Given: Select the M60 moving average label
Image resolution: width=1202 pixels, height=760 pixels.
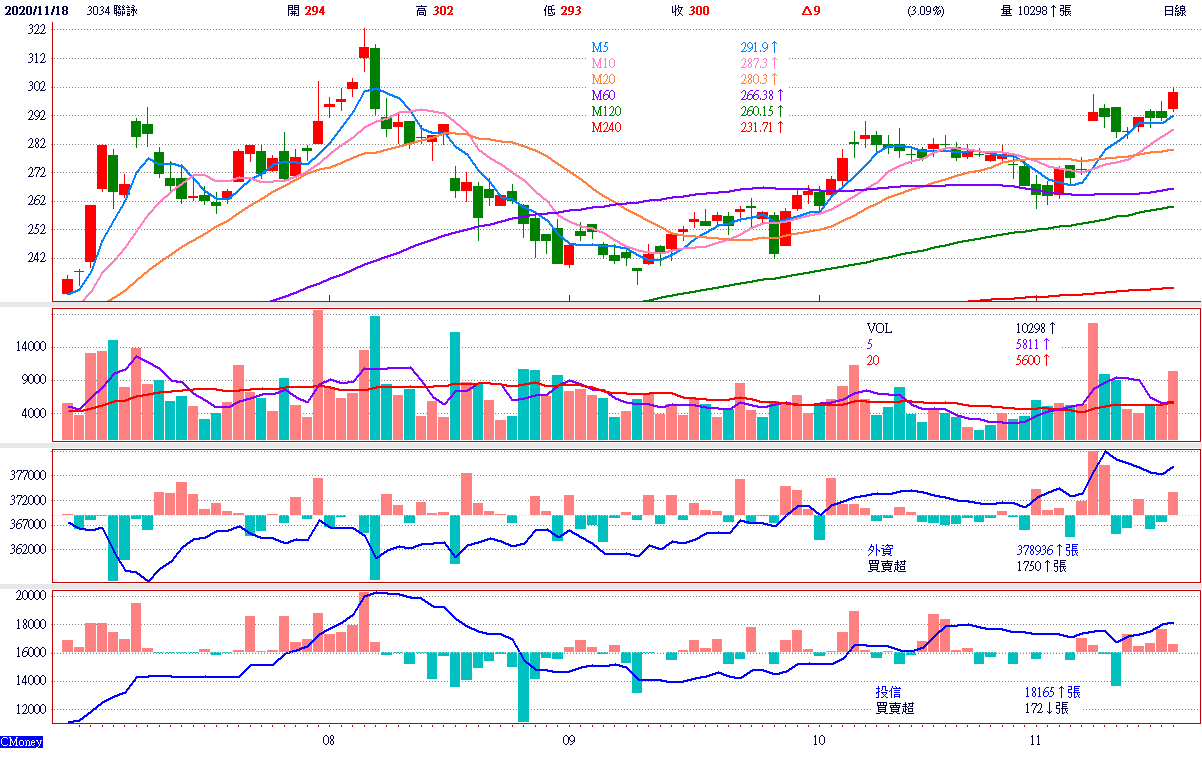Looking at the screenshot, I should click(603, 95).
